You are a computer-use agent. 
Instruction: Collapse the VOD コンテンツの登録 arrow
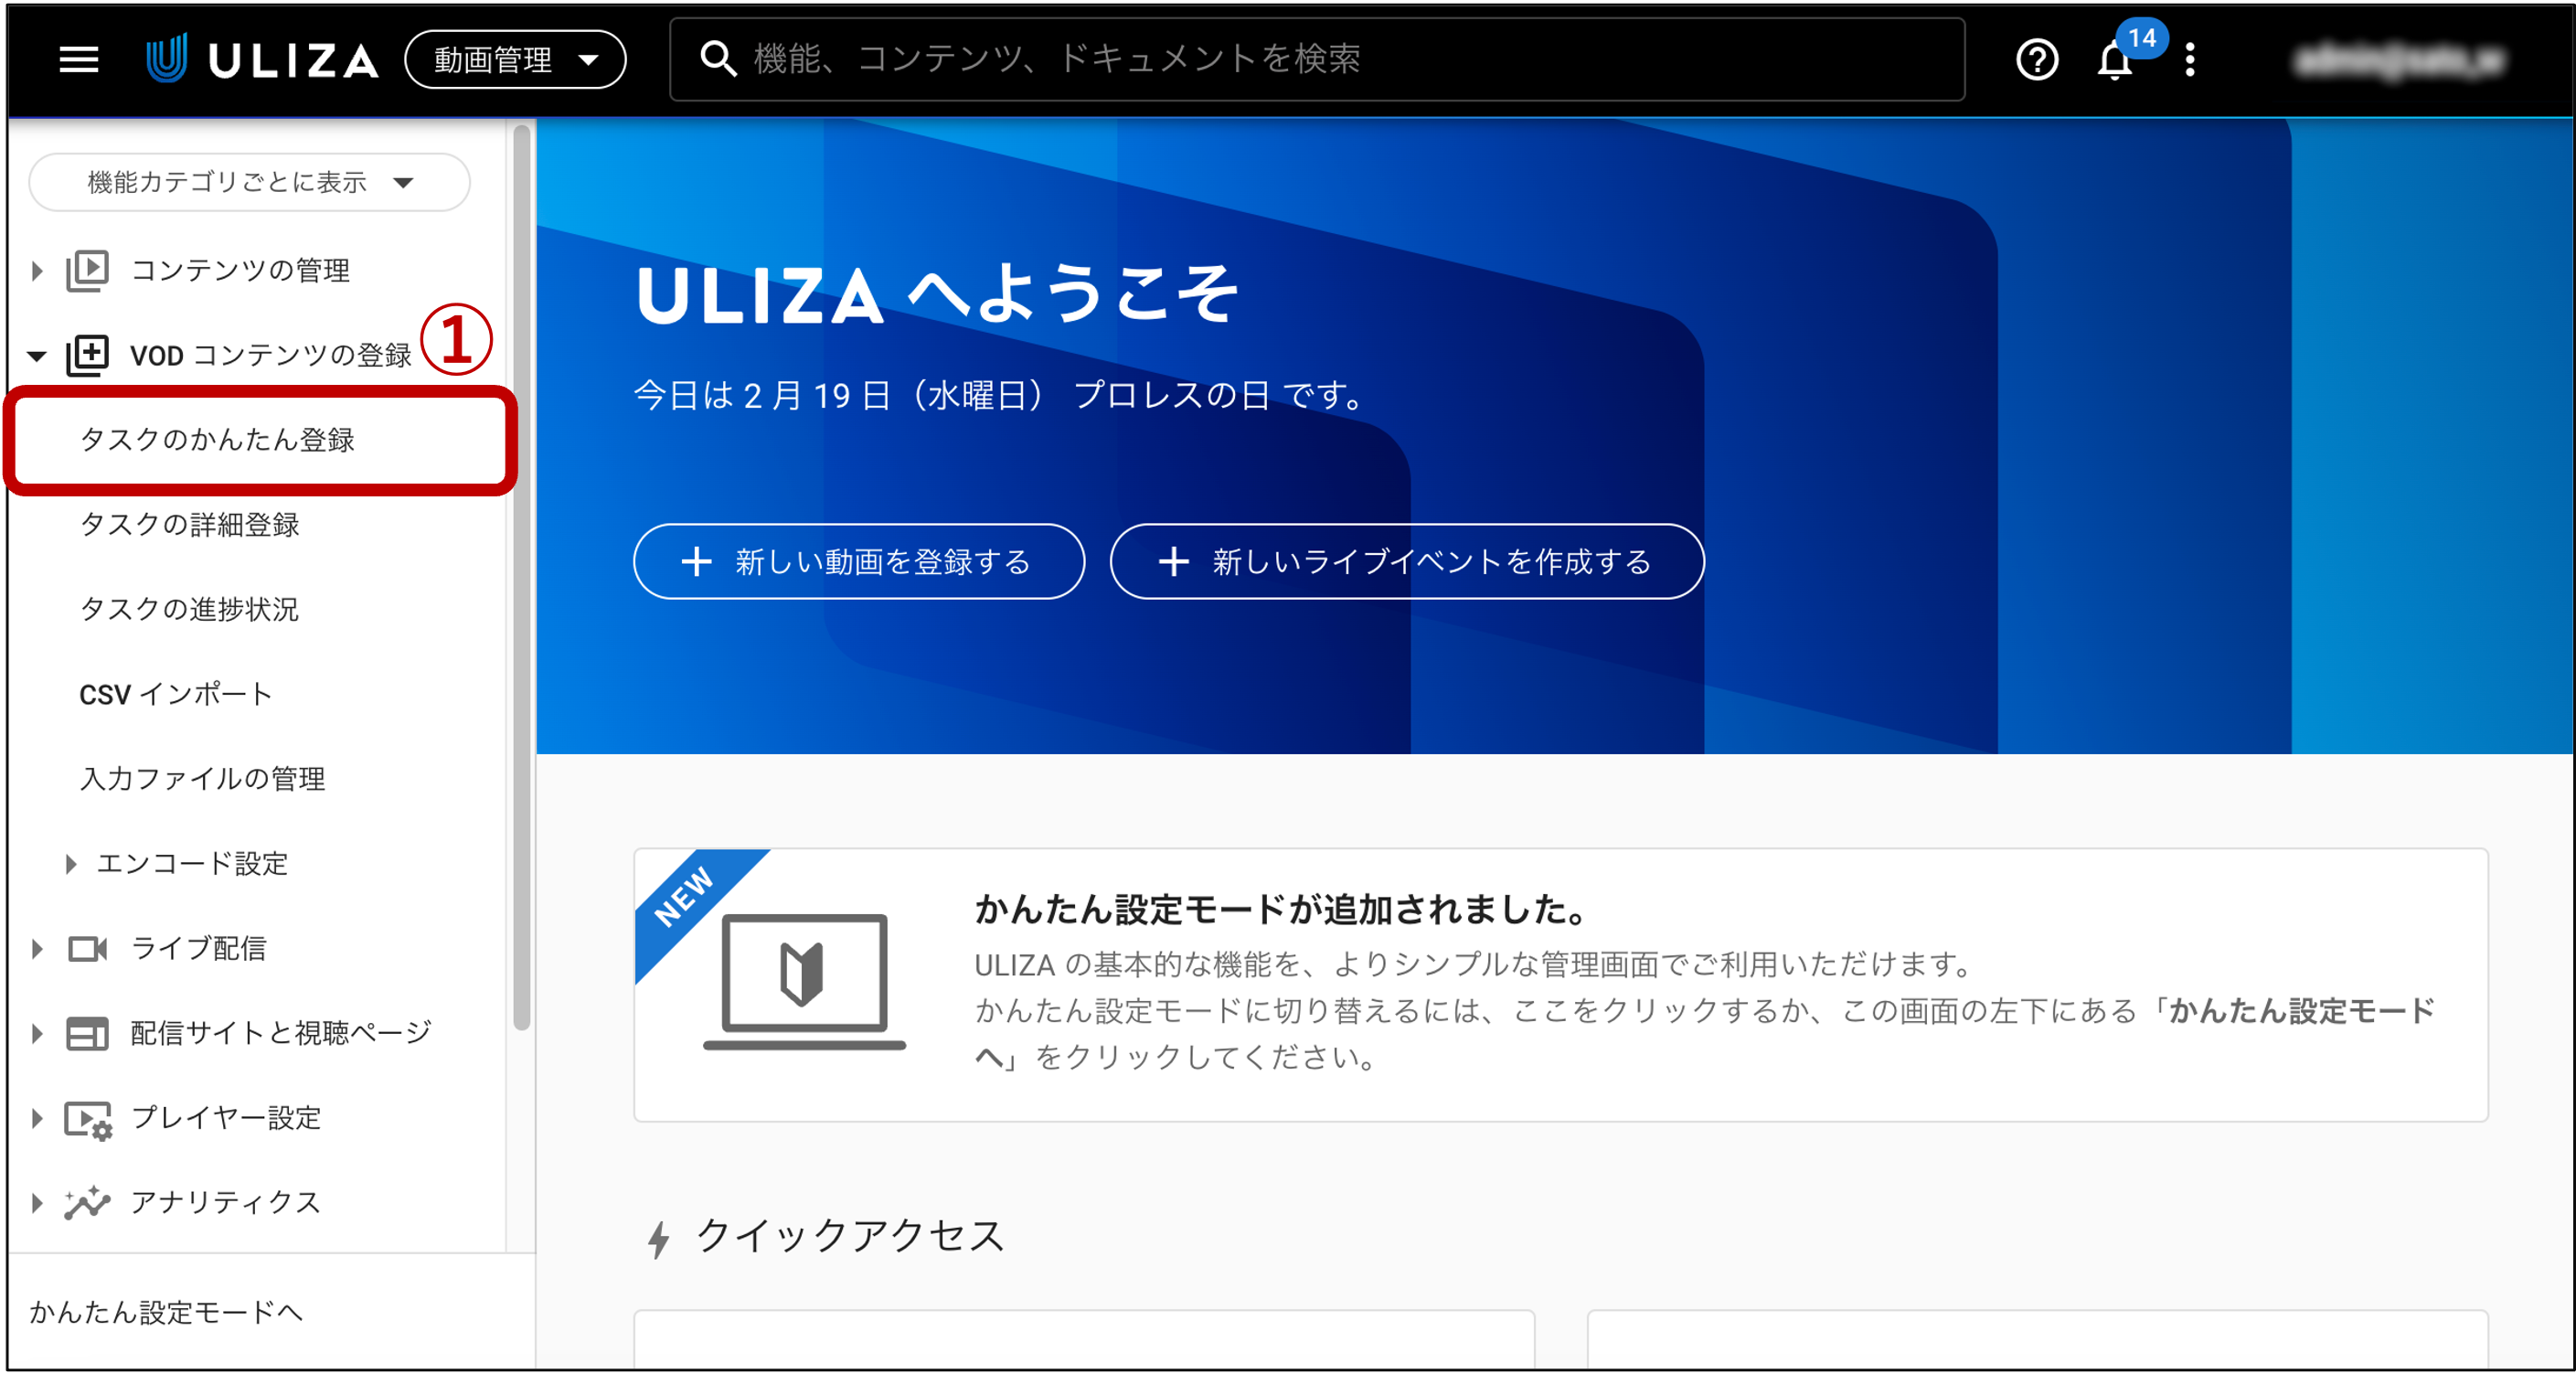pos(37,356)
